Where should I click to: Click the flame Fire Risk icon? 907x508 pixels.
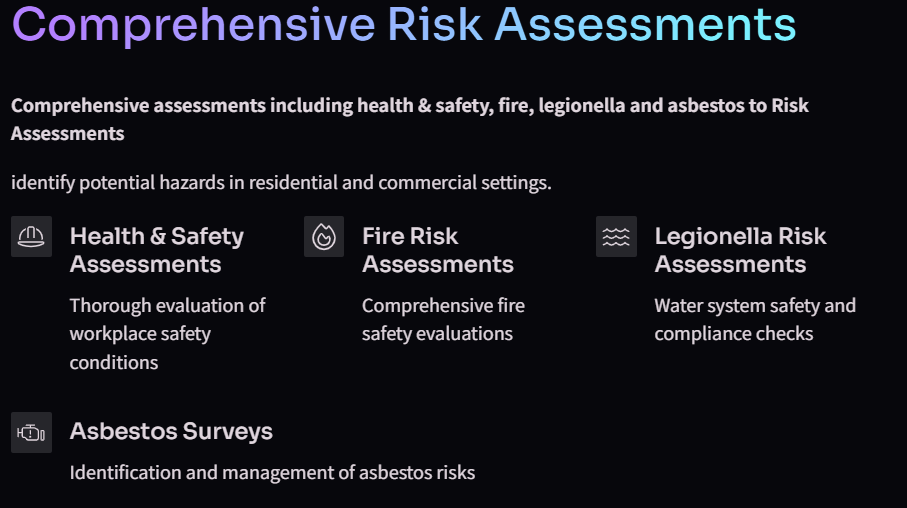point(324,237)
